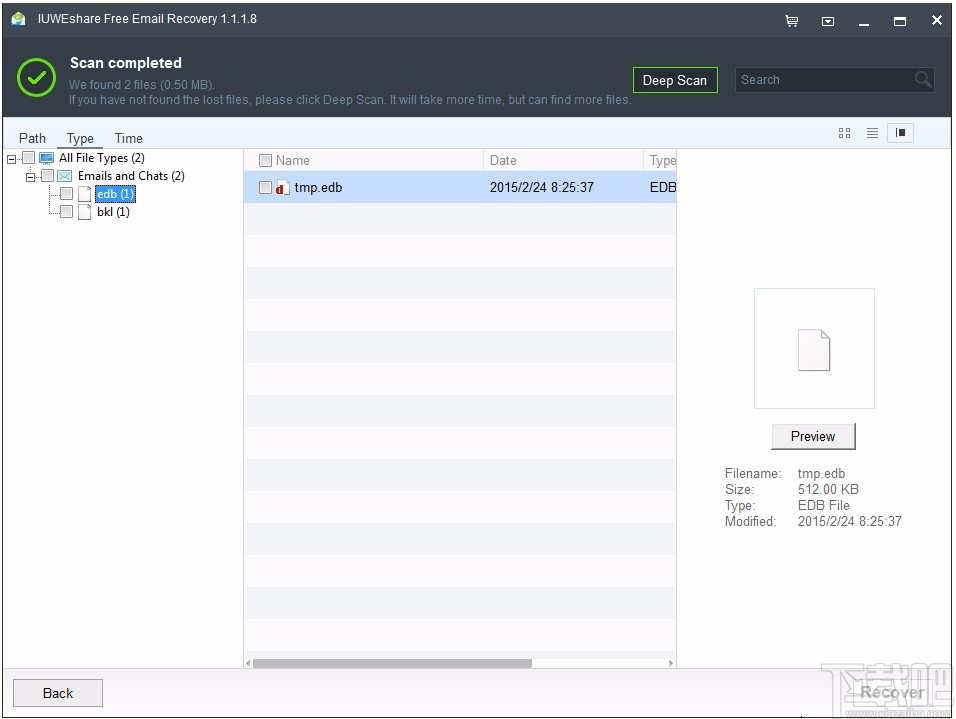Click the magnifier search icon
The width and height of the screenshot is (956, 719).
pyautogui.click(x=923, y=79)
